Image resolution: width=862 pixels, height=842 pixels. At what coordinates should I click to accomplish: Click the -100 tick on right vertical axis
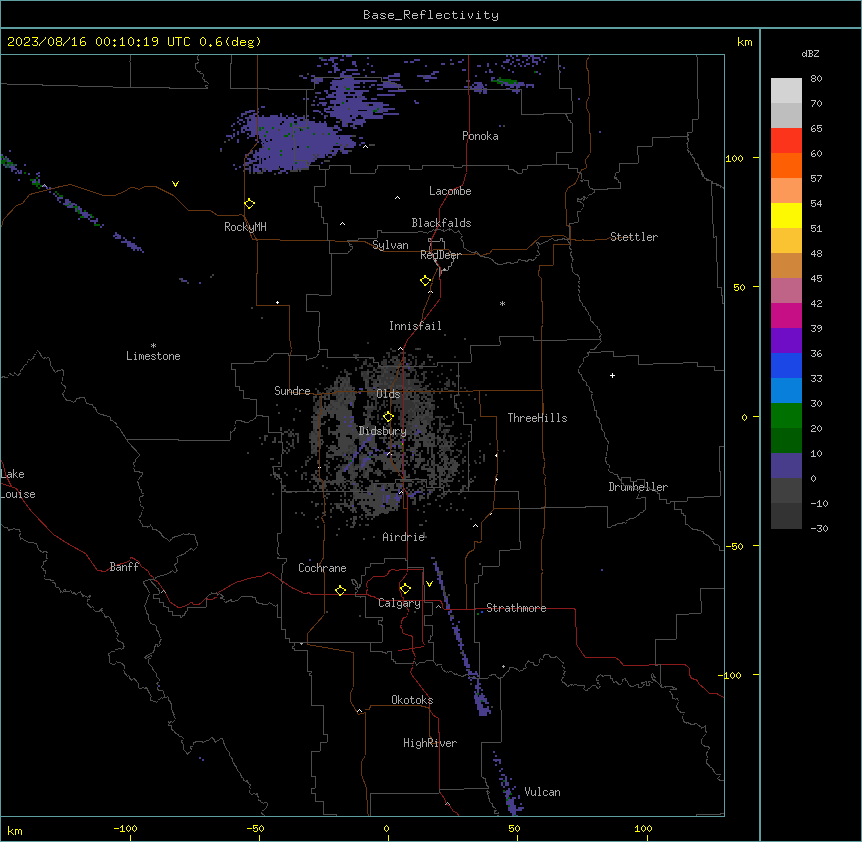730,675
